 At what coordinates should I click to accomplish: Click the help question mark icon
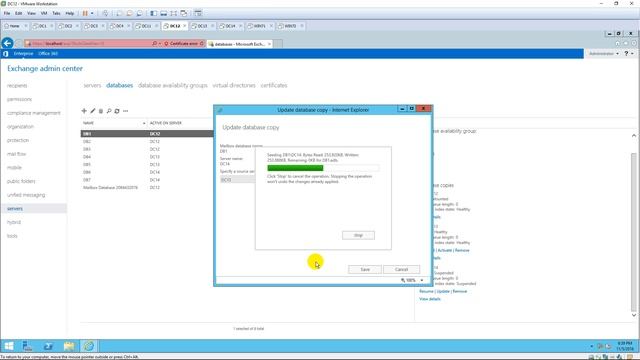pos(627,53)
